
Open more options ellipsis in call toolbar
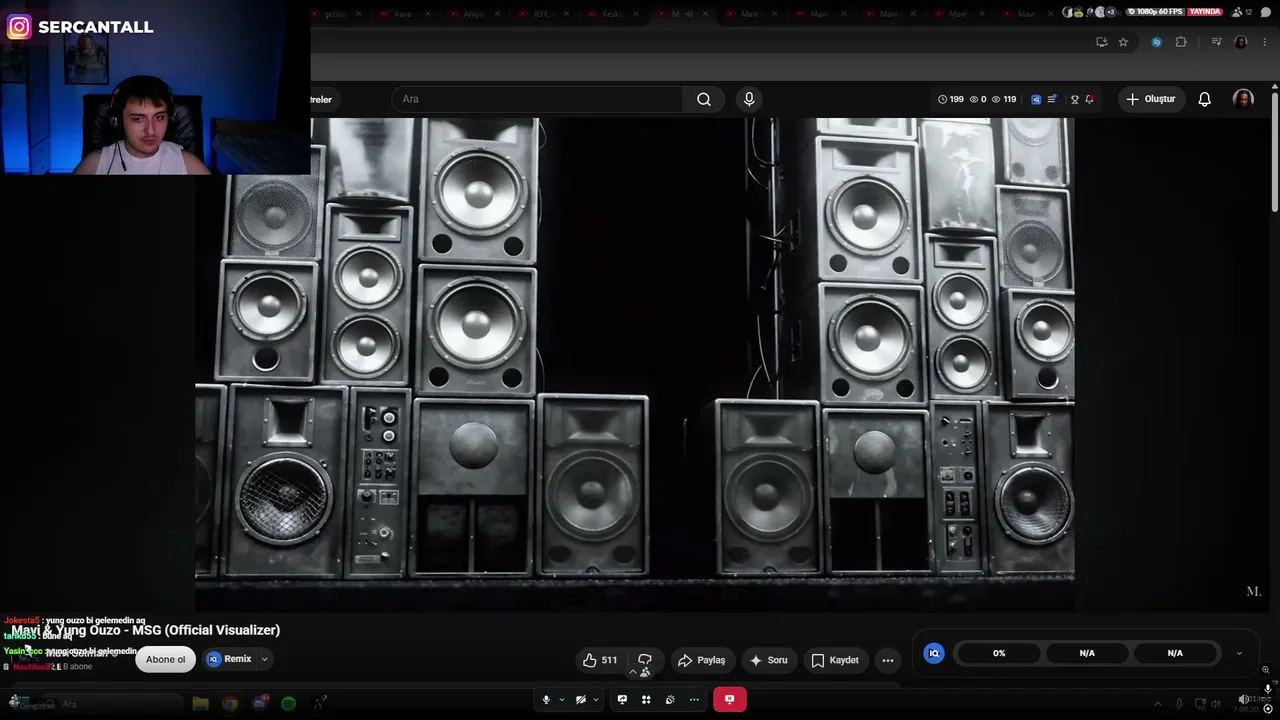[x=694, y=700]
